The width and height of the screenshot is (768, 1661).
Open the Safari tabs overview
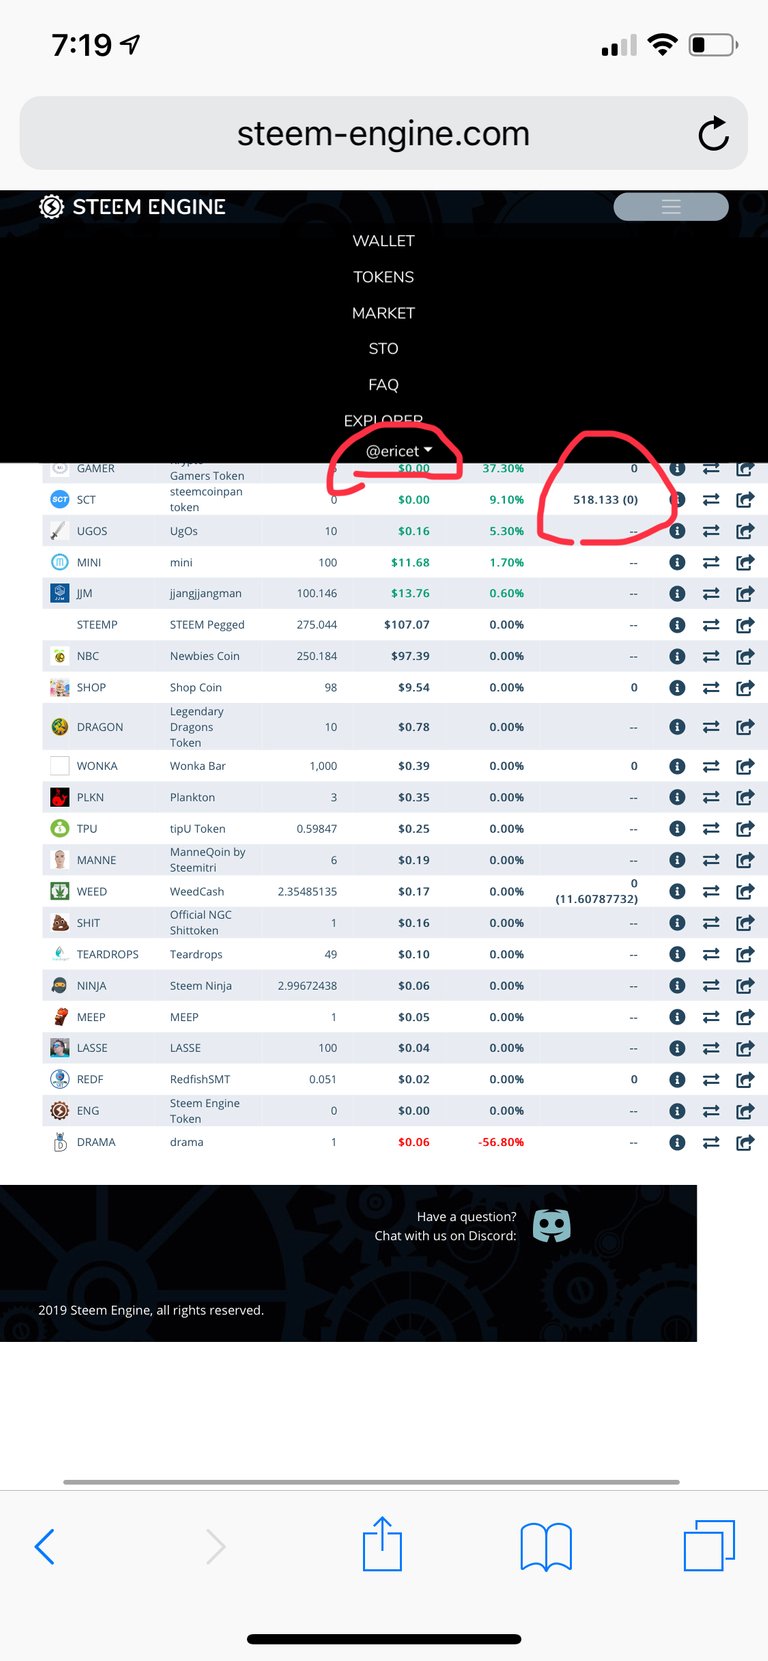[x=709, y=1545]
